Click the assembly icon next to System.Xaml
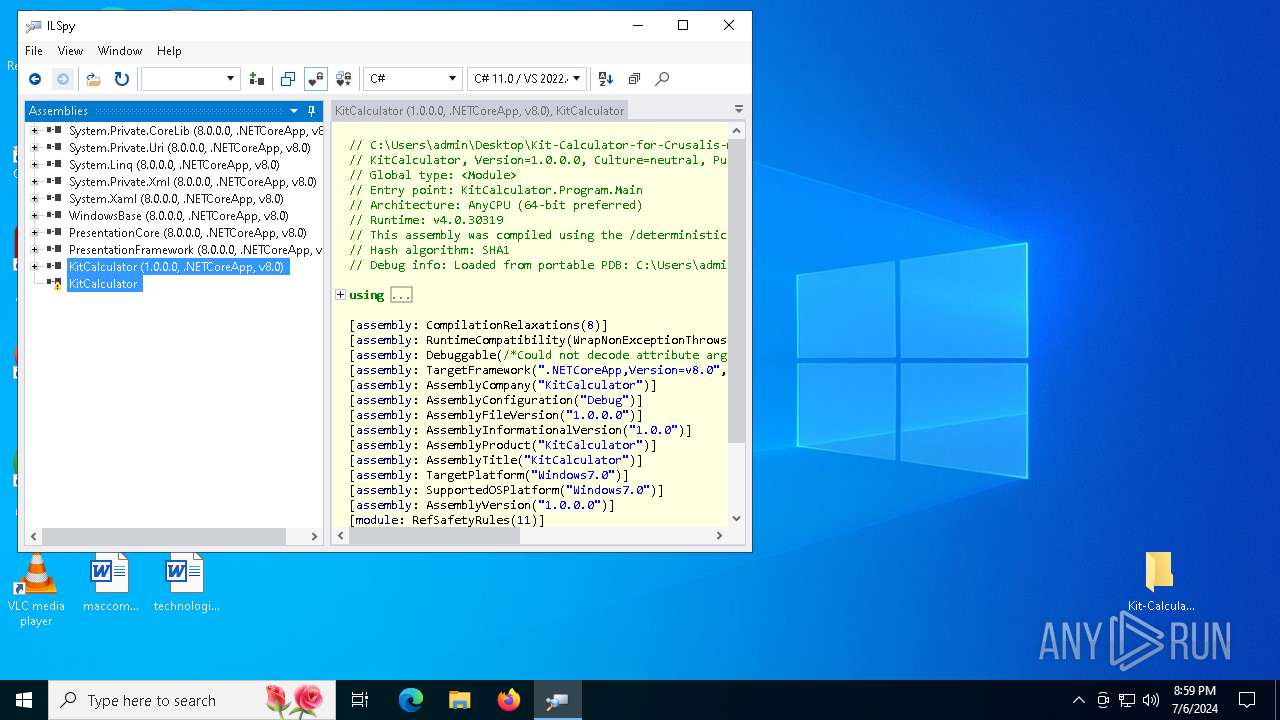This screenshot has height=720, width=1280. pyautogui.click(x=54, y=199)
